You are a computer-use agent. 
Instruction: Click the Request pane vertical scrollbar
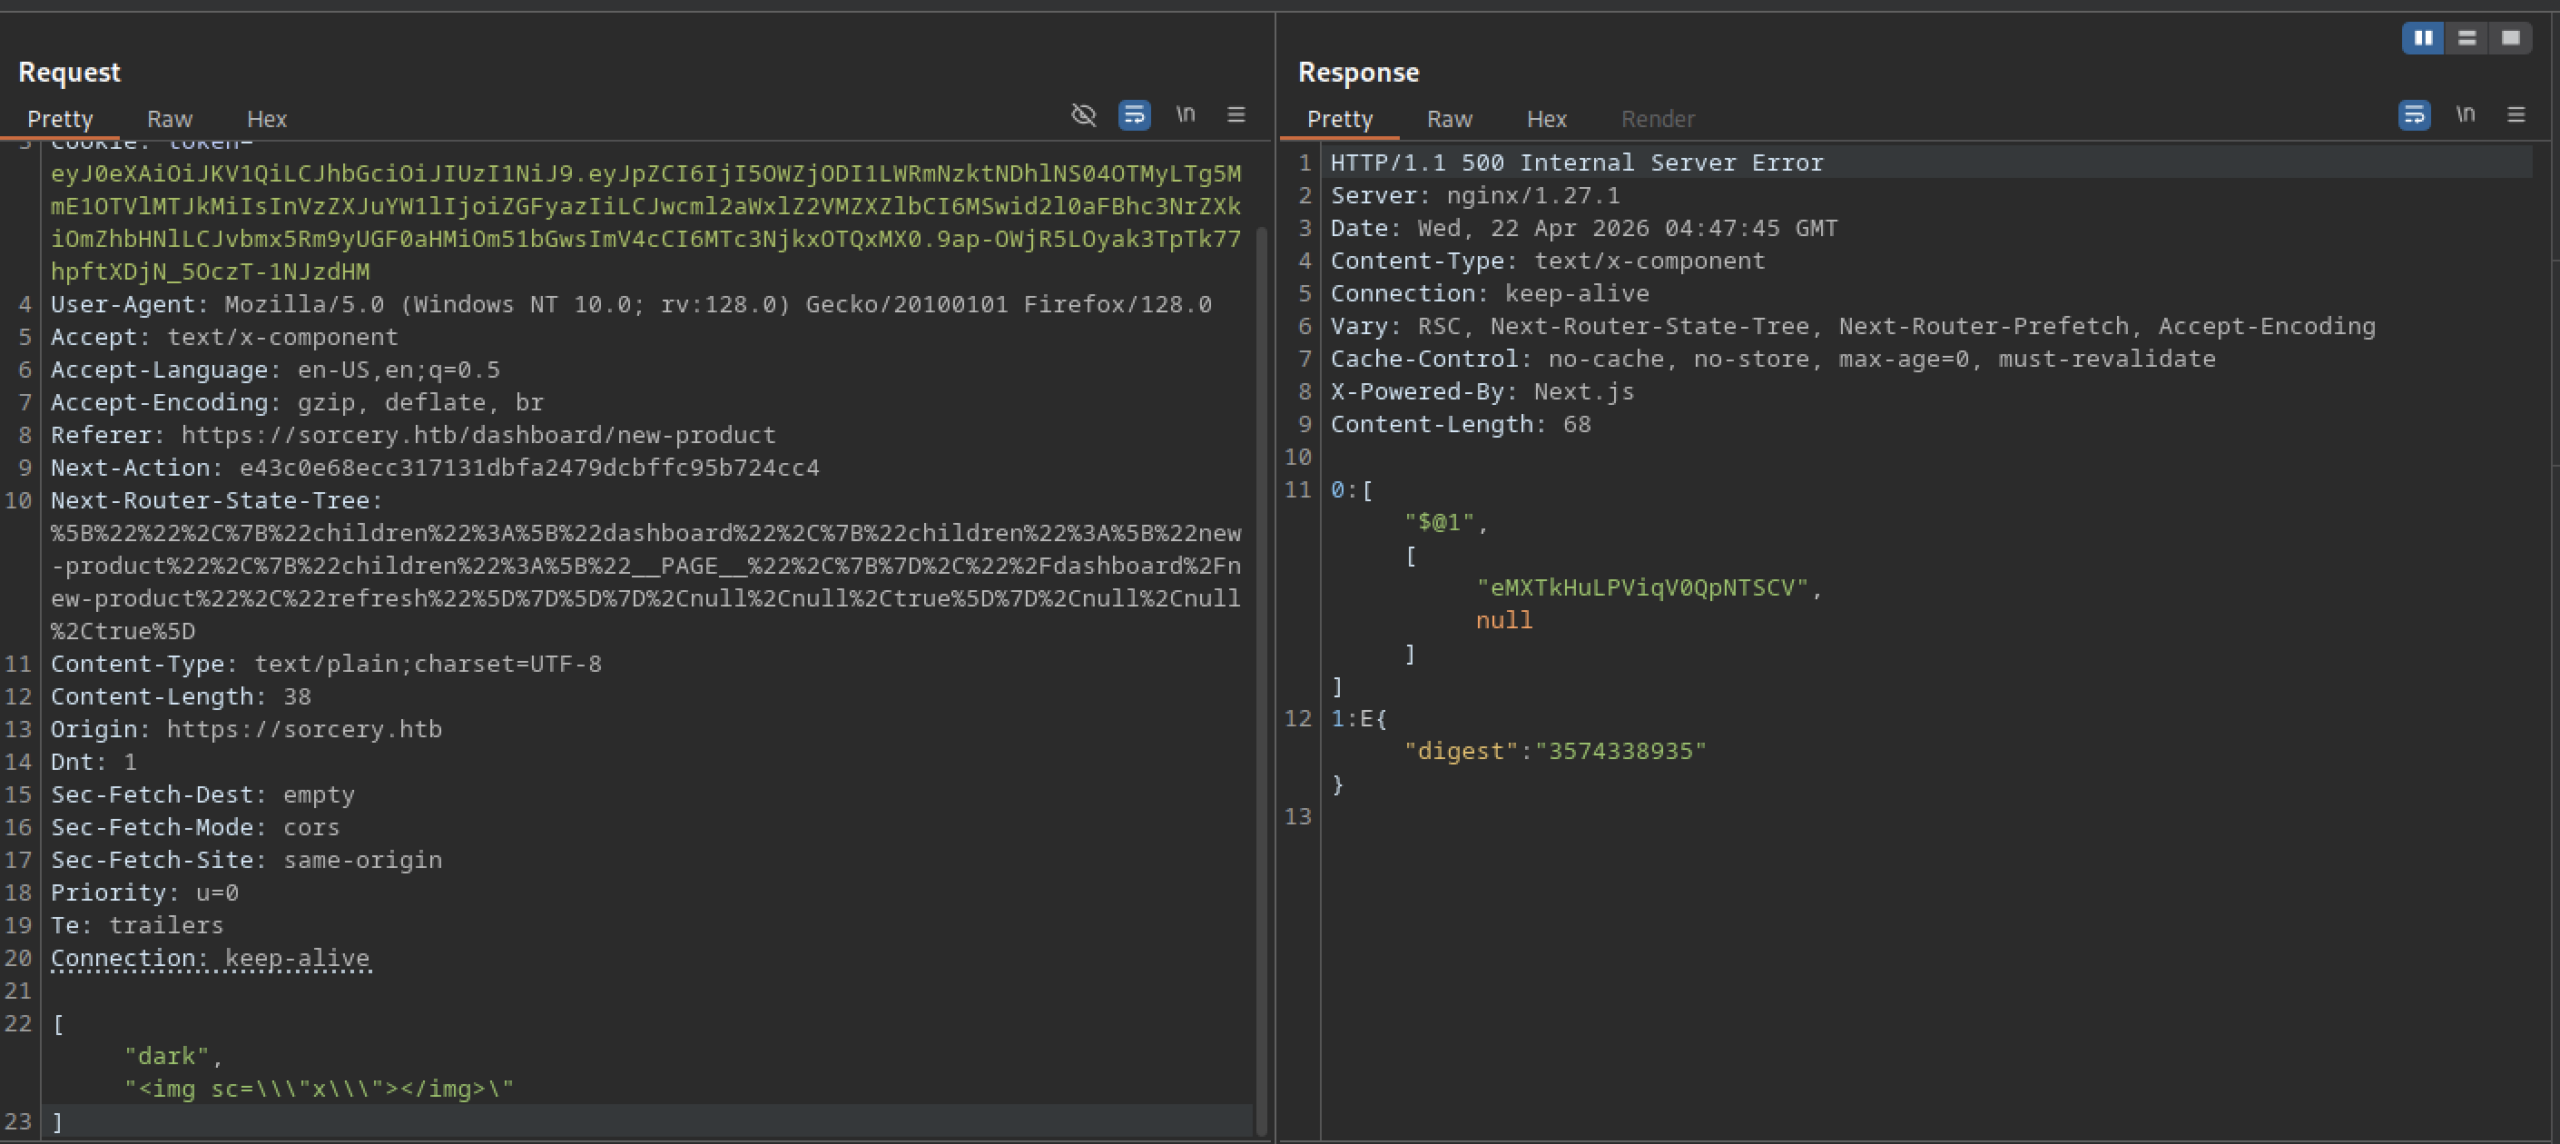pos(1261,680)
